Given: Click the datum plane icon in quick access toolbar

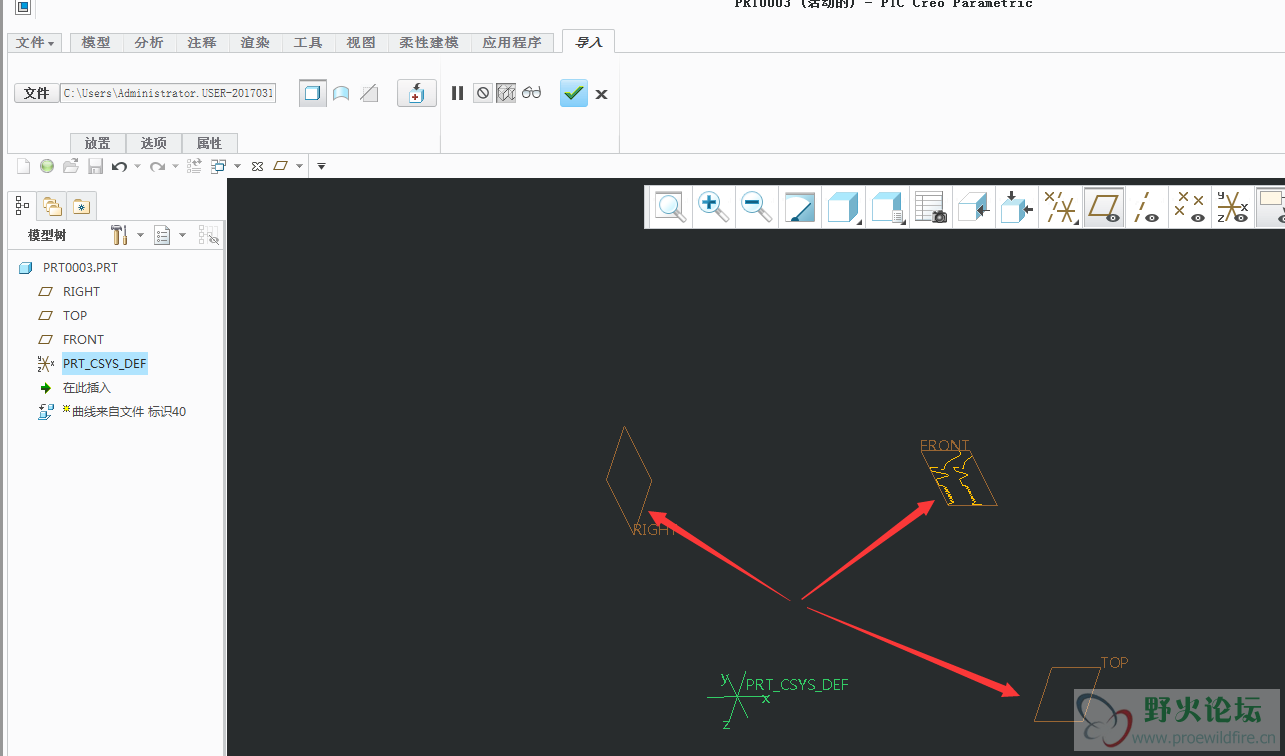Looking at the screenshot, I should 281,166.
